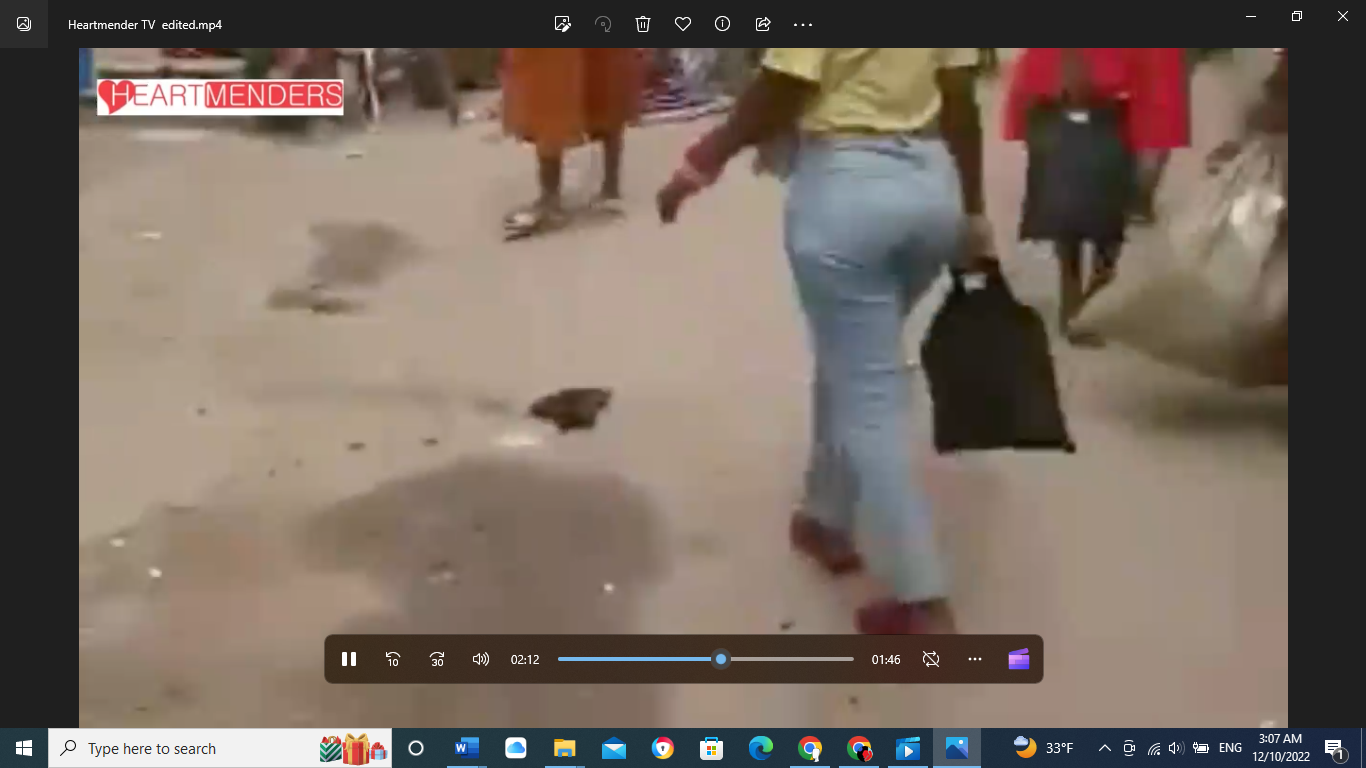Viewport: 1366px width, 768px height.
Task: Delete the video file
Action: pos(643,24)
